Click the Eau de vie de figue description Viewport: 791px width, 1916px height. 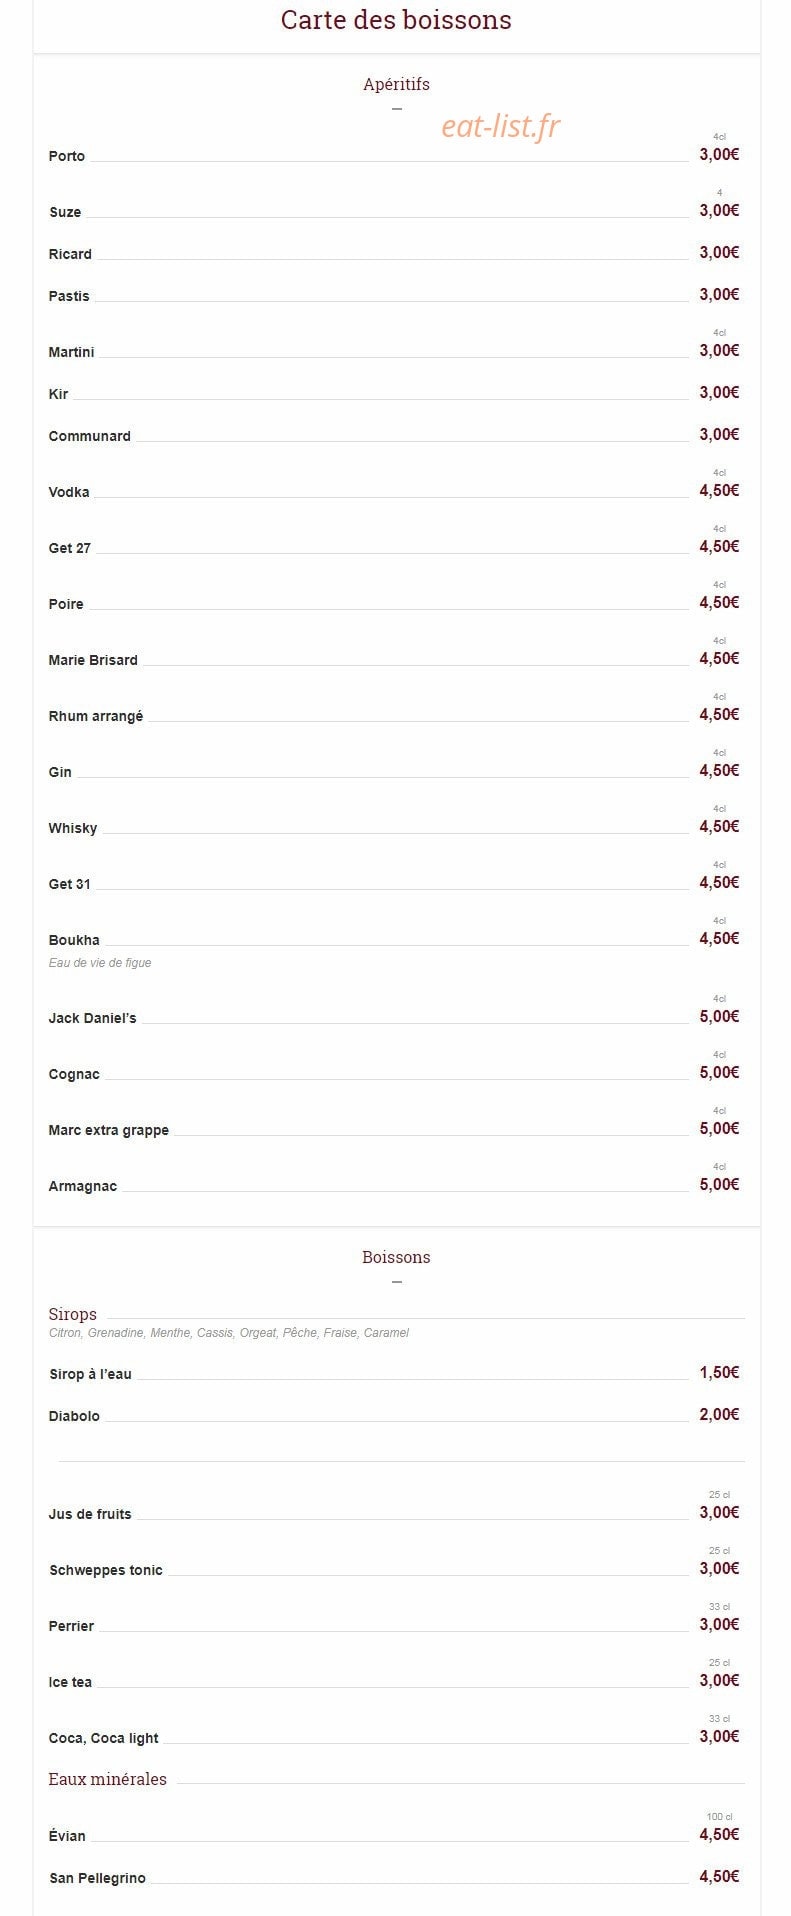coord(100,963)
